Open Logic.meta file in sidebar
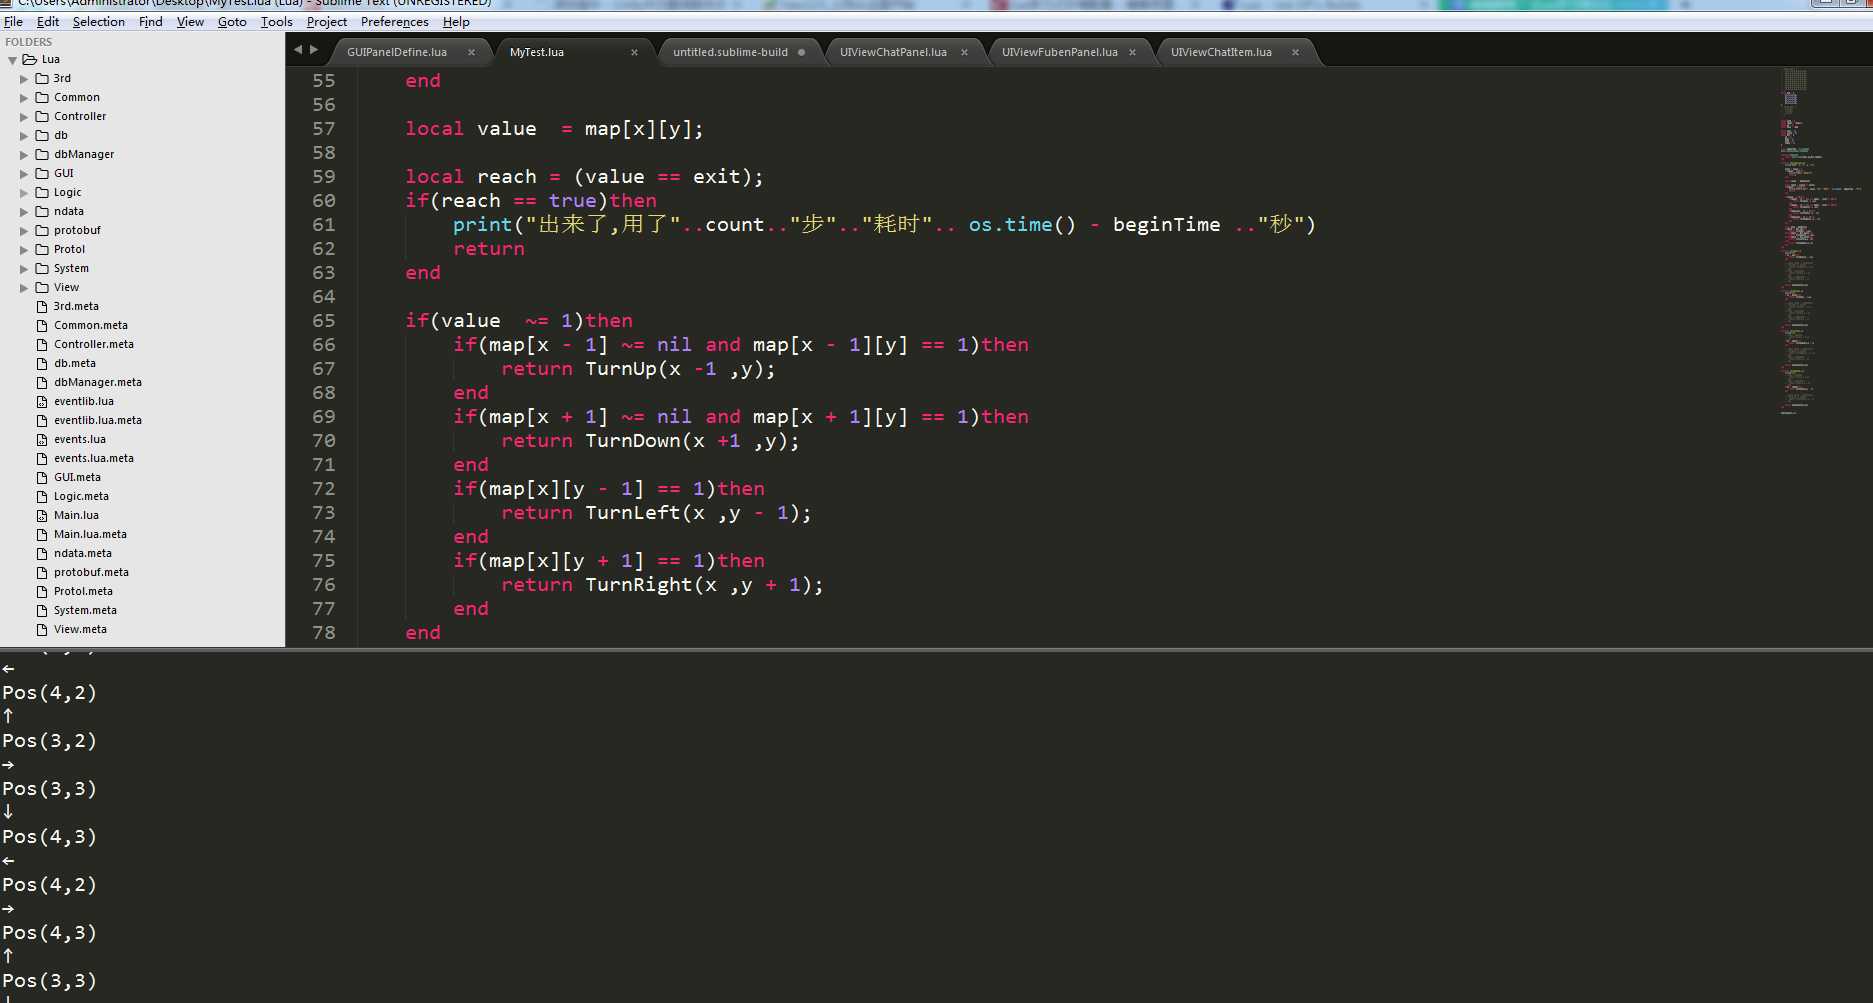The width and height of the screenshot is (1873, 1003). pos(81,496)
